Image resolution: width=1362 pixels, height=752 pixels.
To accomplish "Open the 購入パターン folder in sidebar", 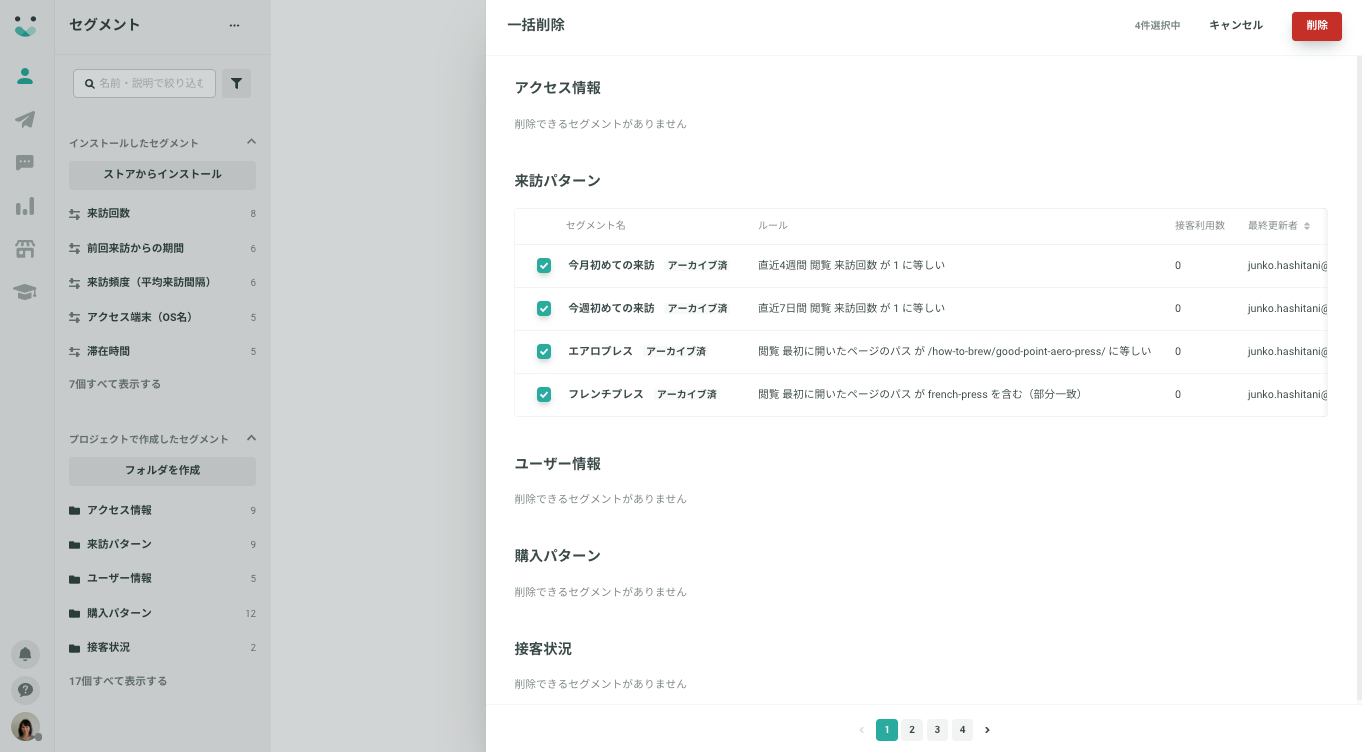I will pos(162,613).
